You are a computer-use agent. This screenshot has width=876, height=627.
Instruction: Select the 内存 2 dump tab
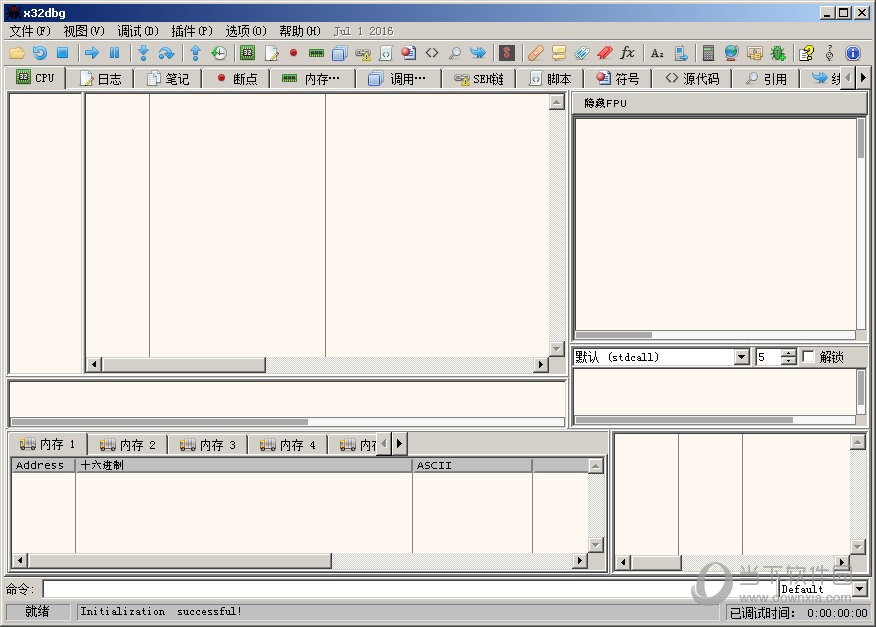point(127,445)
